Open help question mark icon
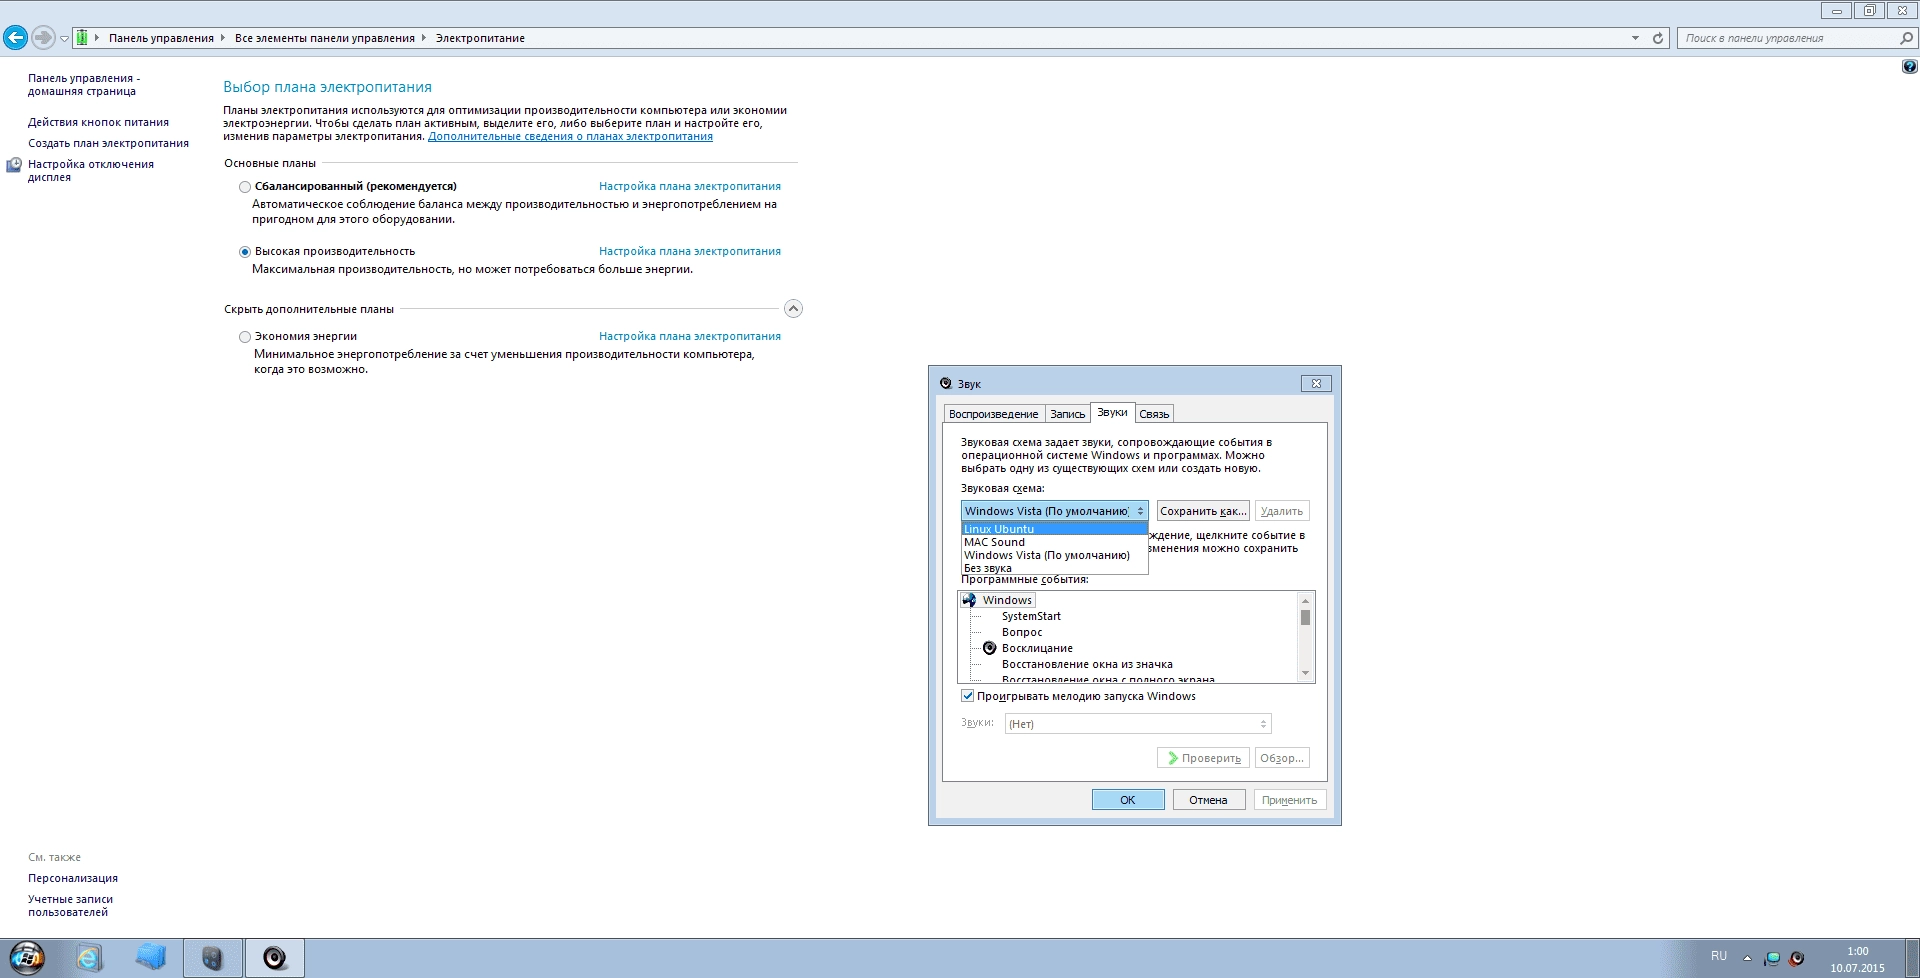Viewport: 1920px width, 978px height. coord(1909,67)
